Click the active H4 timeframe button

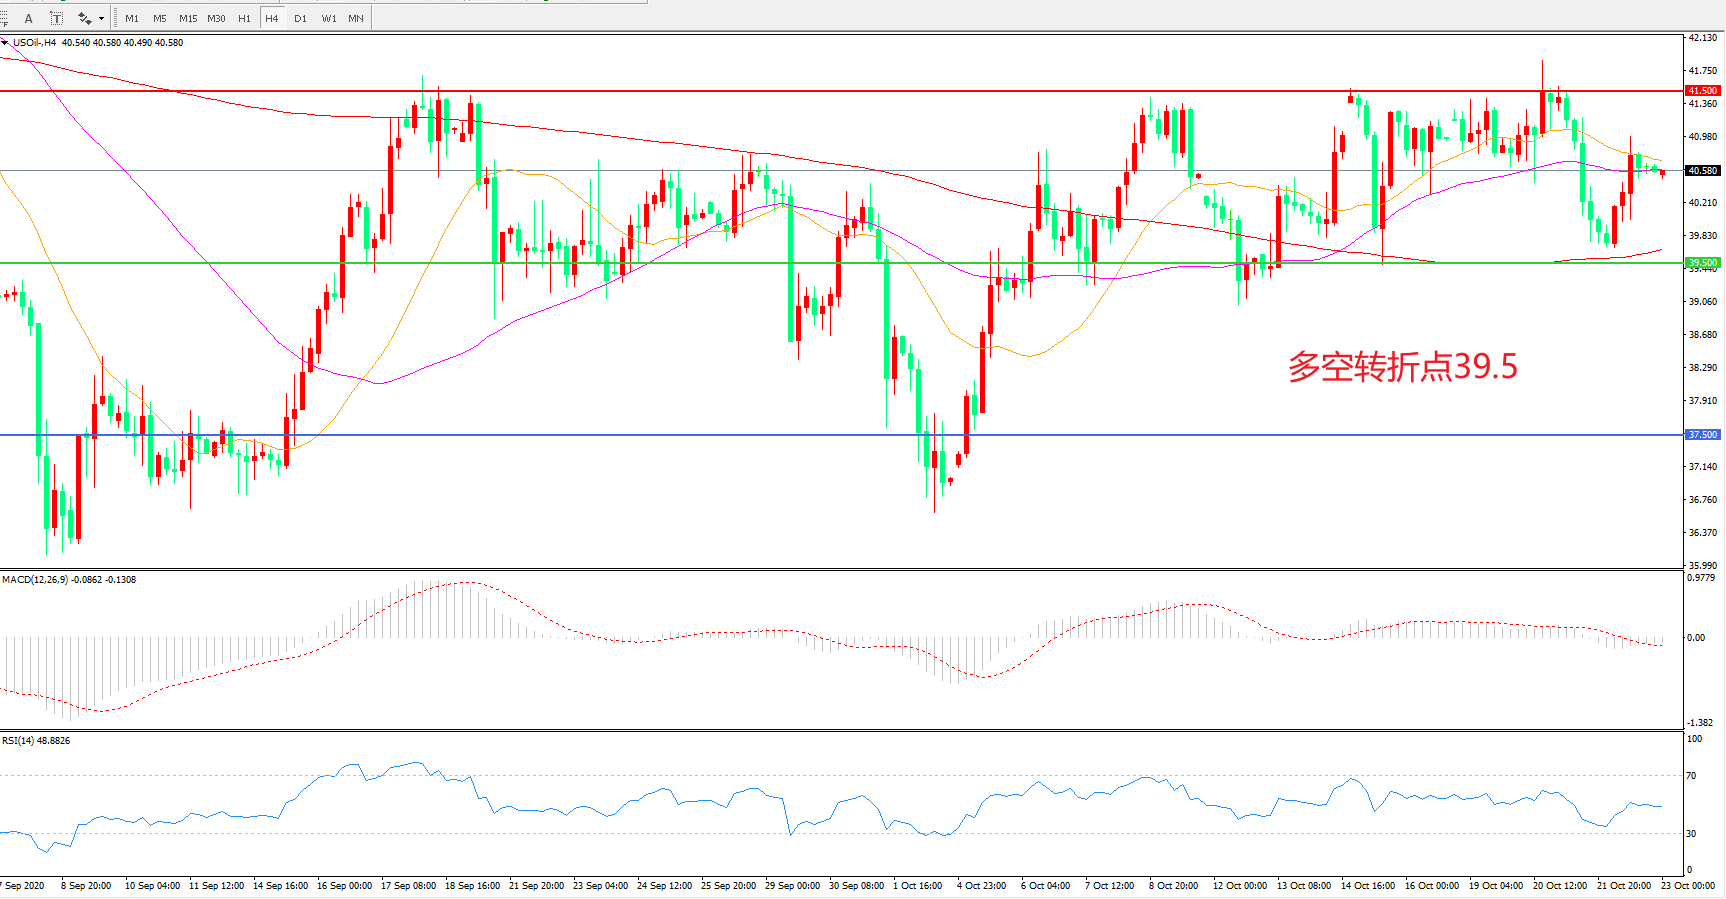(x=272, y=18)
